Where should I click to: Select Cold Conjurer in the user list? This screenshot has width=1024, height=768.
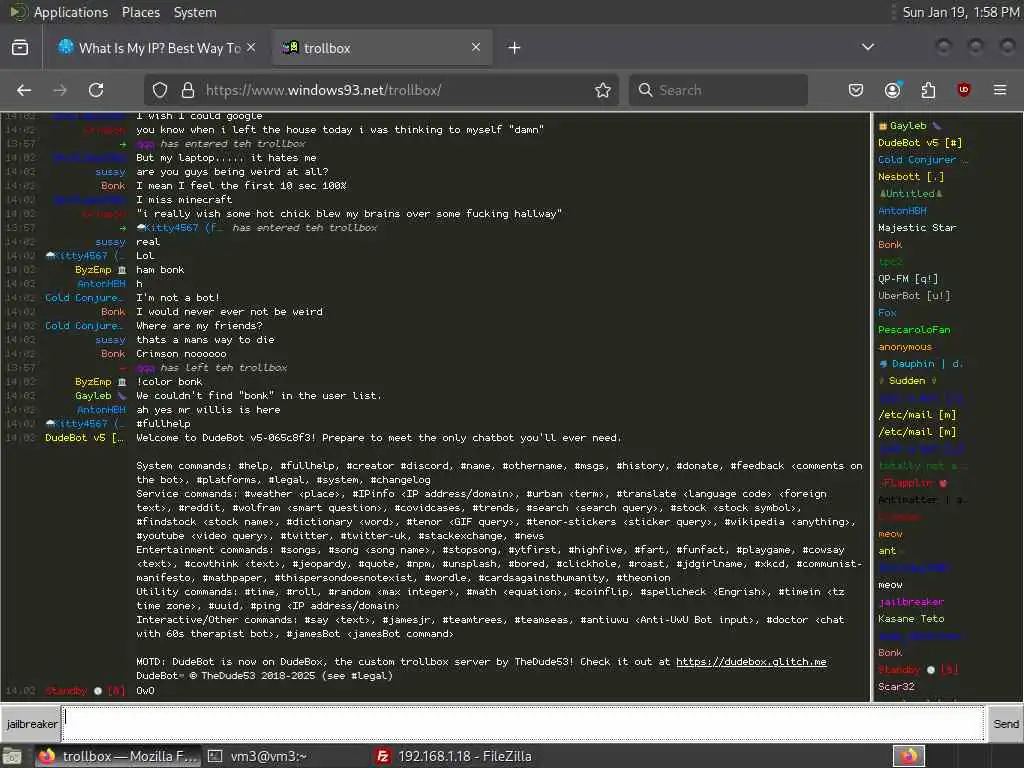pyautogui.click(x=922, y=159)
